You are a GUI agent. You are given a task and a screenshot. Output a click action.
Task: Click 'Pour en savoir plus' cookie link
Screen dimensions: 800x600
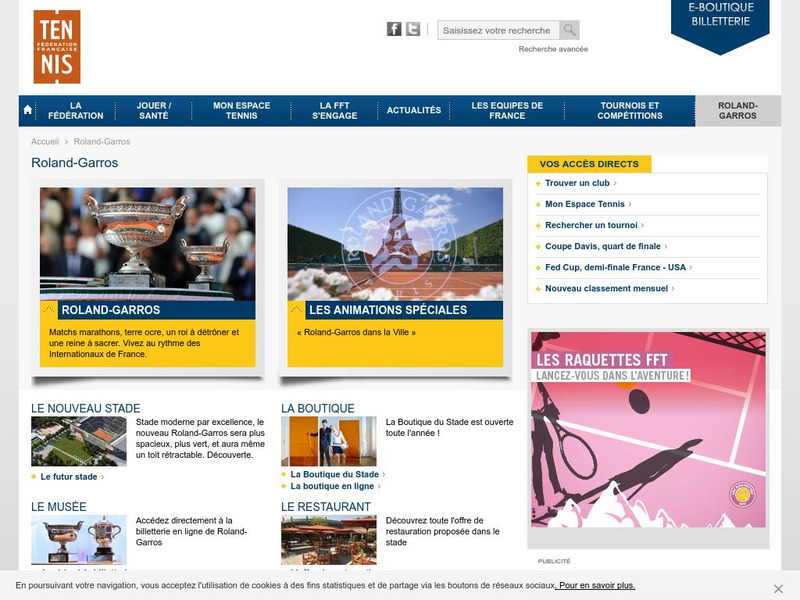pyautogui.click(x=596, y=585)
